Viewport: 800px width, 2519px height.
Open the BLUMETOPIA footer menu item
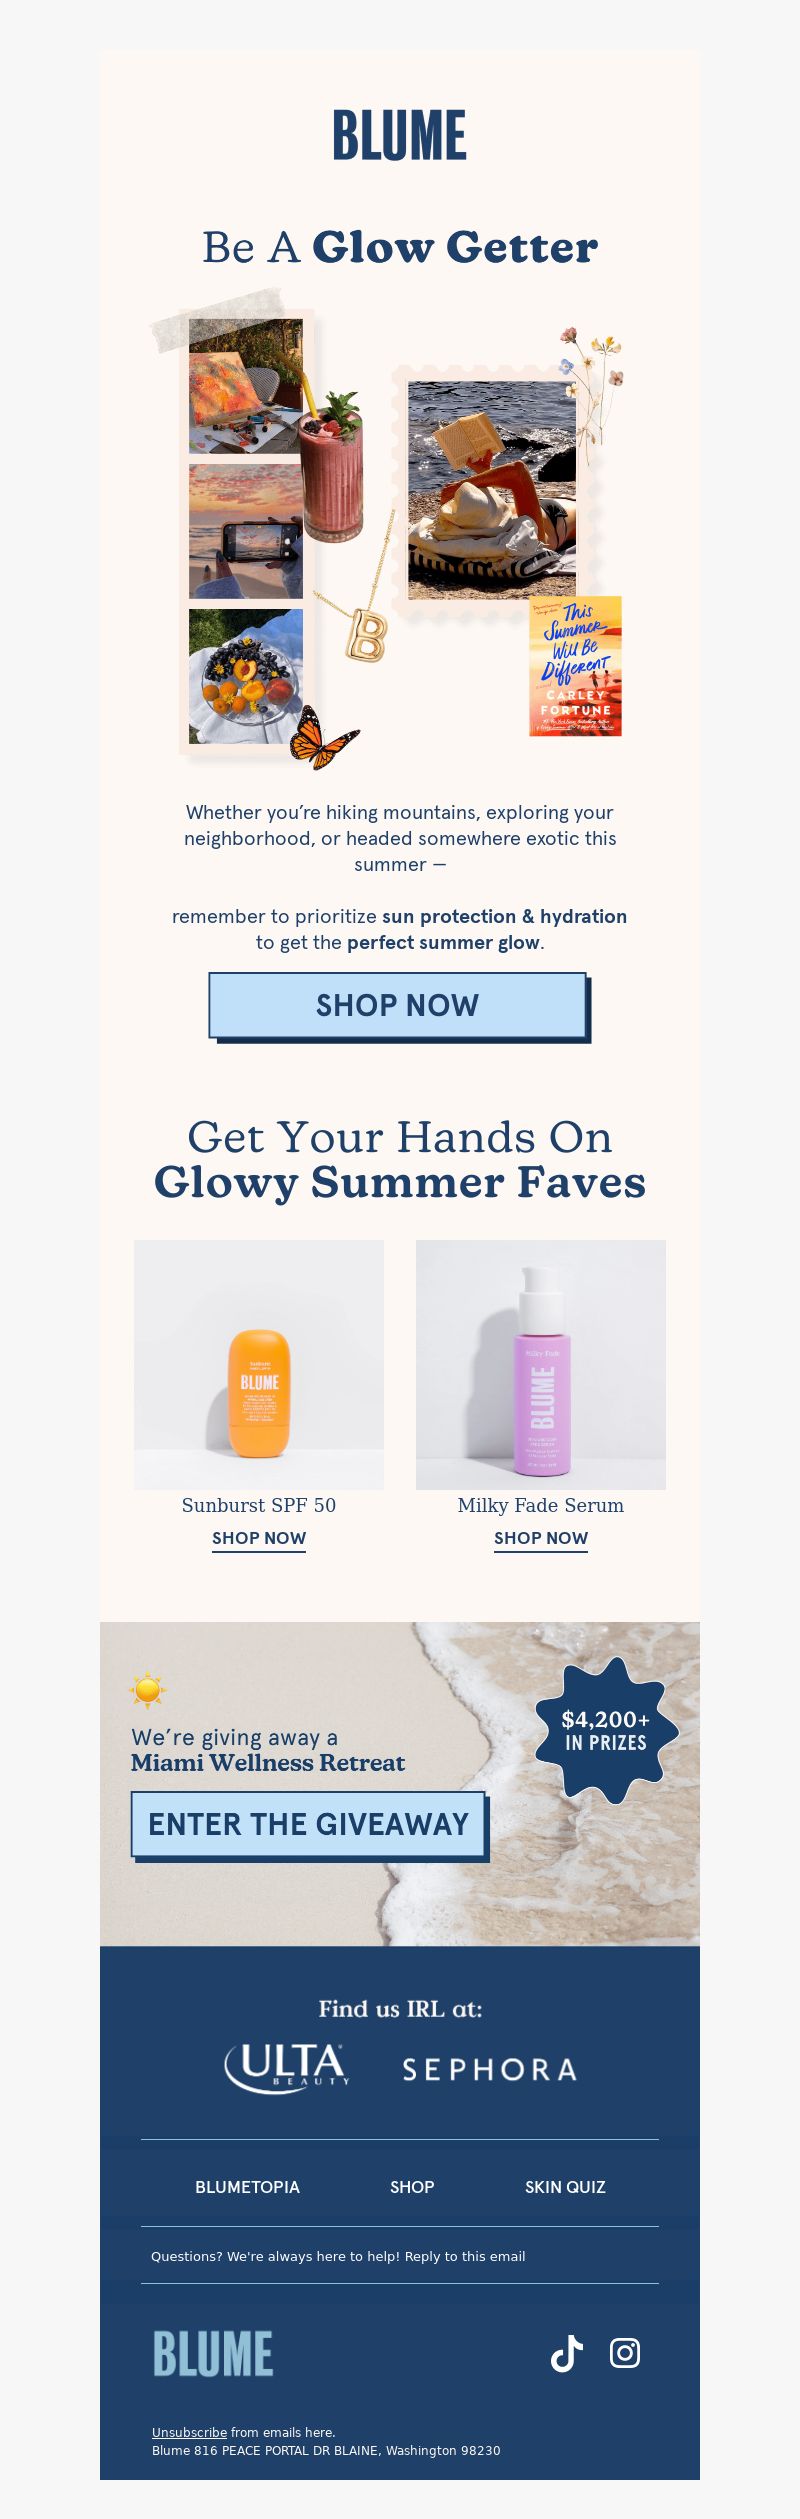[247, 2187]
